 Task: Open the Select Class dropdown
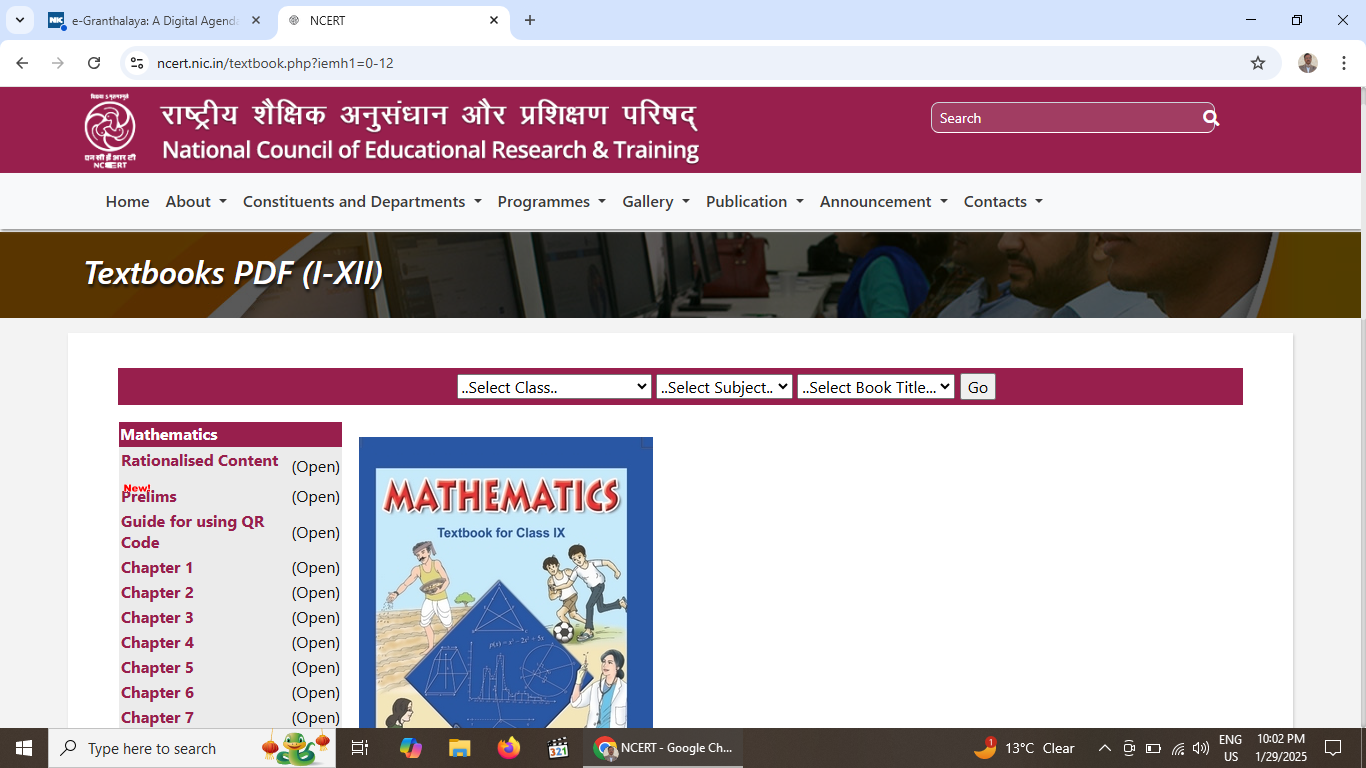pyautogui.click(x=554, y=387)
